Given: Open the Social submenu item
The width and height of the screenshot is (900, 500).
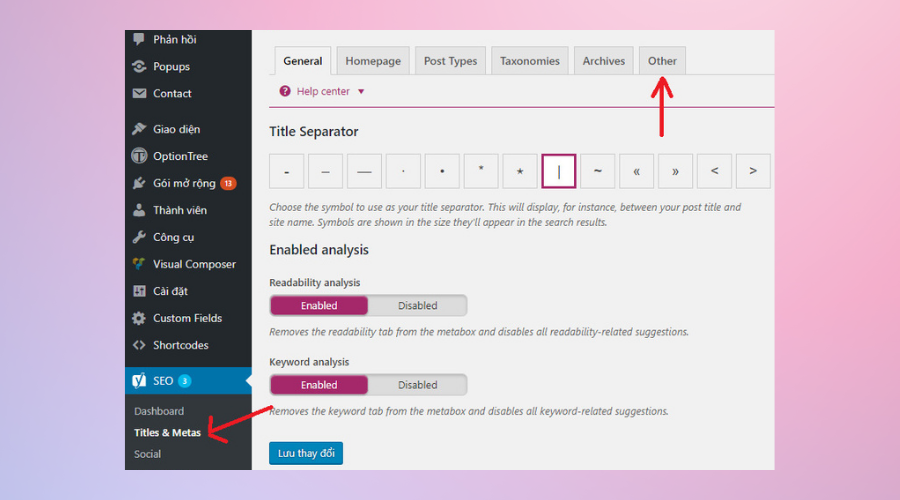Looking at the screenshot, I should pos(148,454).
